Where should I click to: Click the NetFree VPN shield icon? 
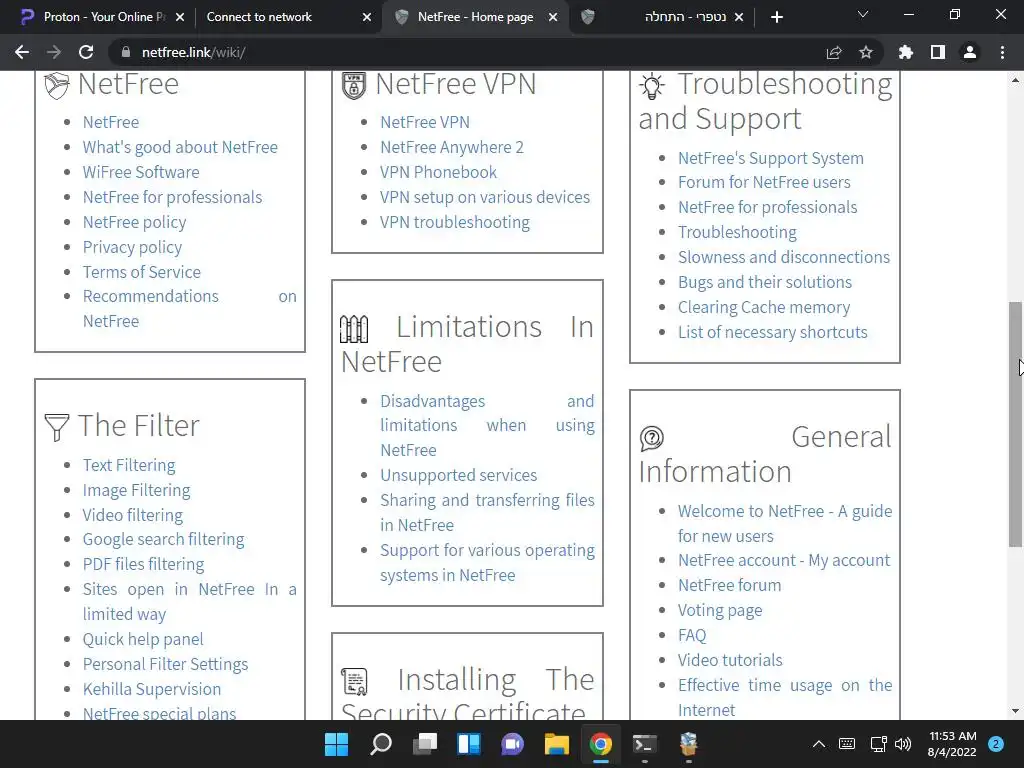(354, 85)
